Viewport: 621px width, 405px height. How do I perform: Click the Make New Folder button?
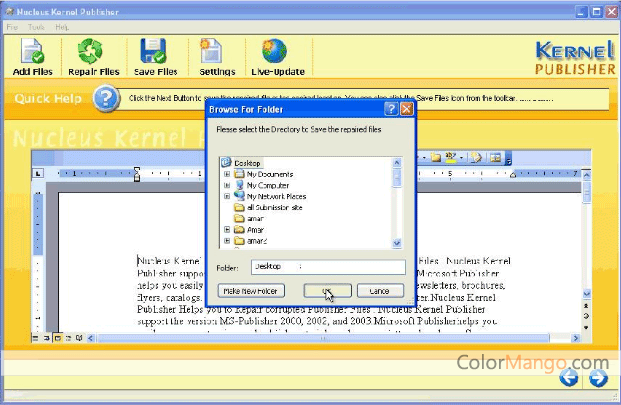click(x=251, y=291)
